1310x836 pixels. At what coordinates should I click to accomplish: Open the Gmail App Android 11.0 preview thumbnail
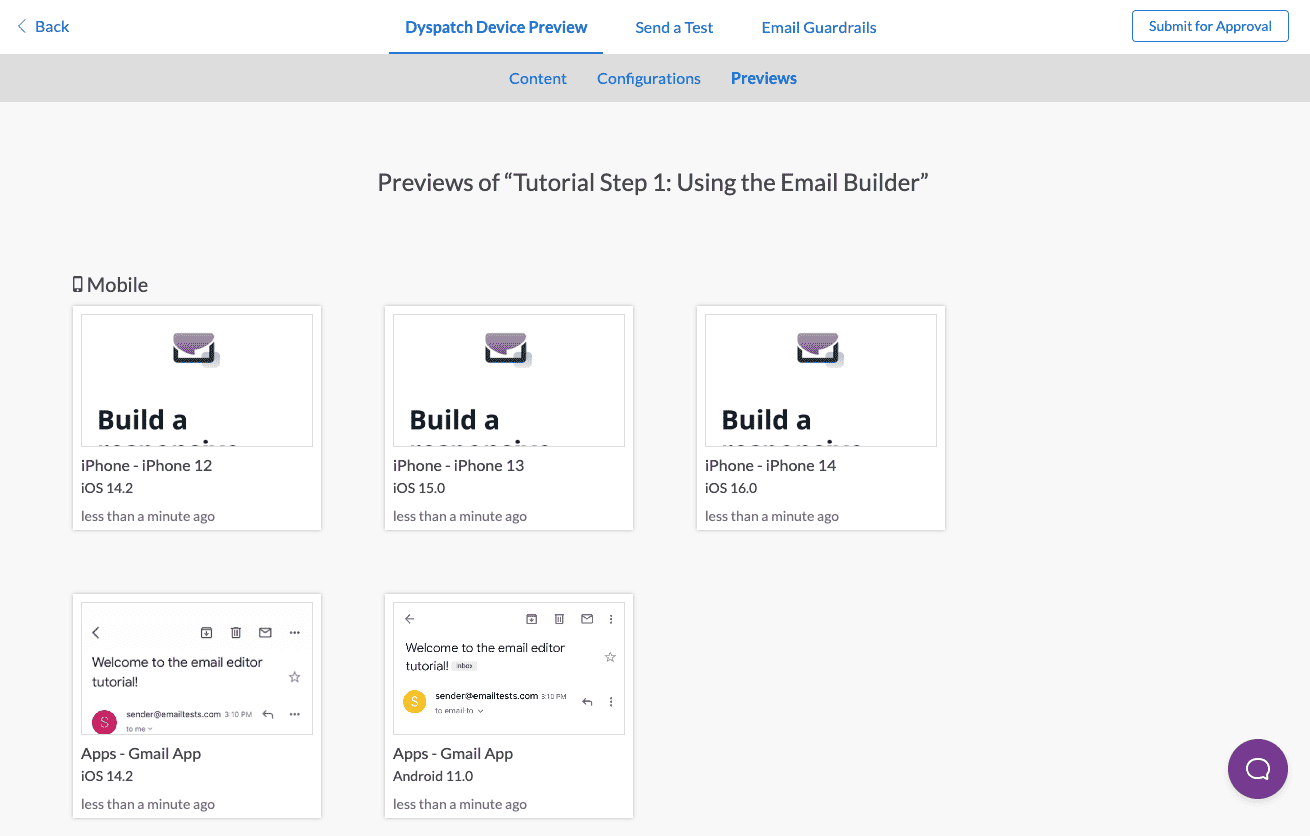[x=509, y=668]
